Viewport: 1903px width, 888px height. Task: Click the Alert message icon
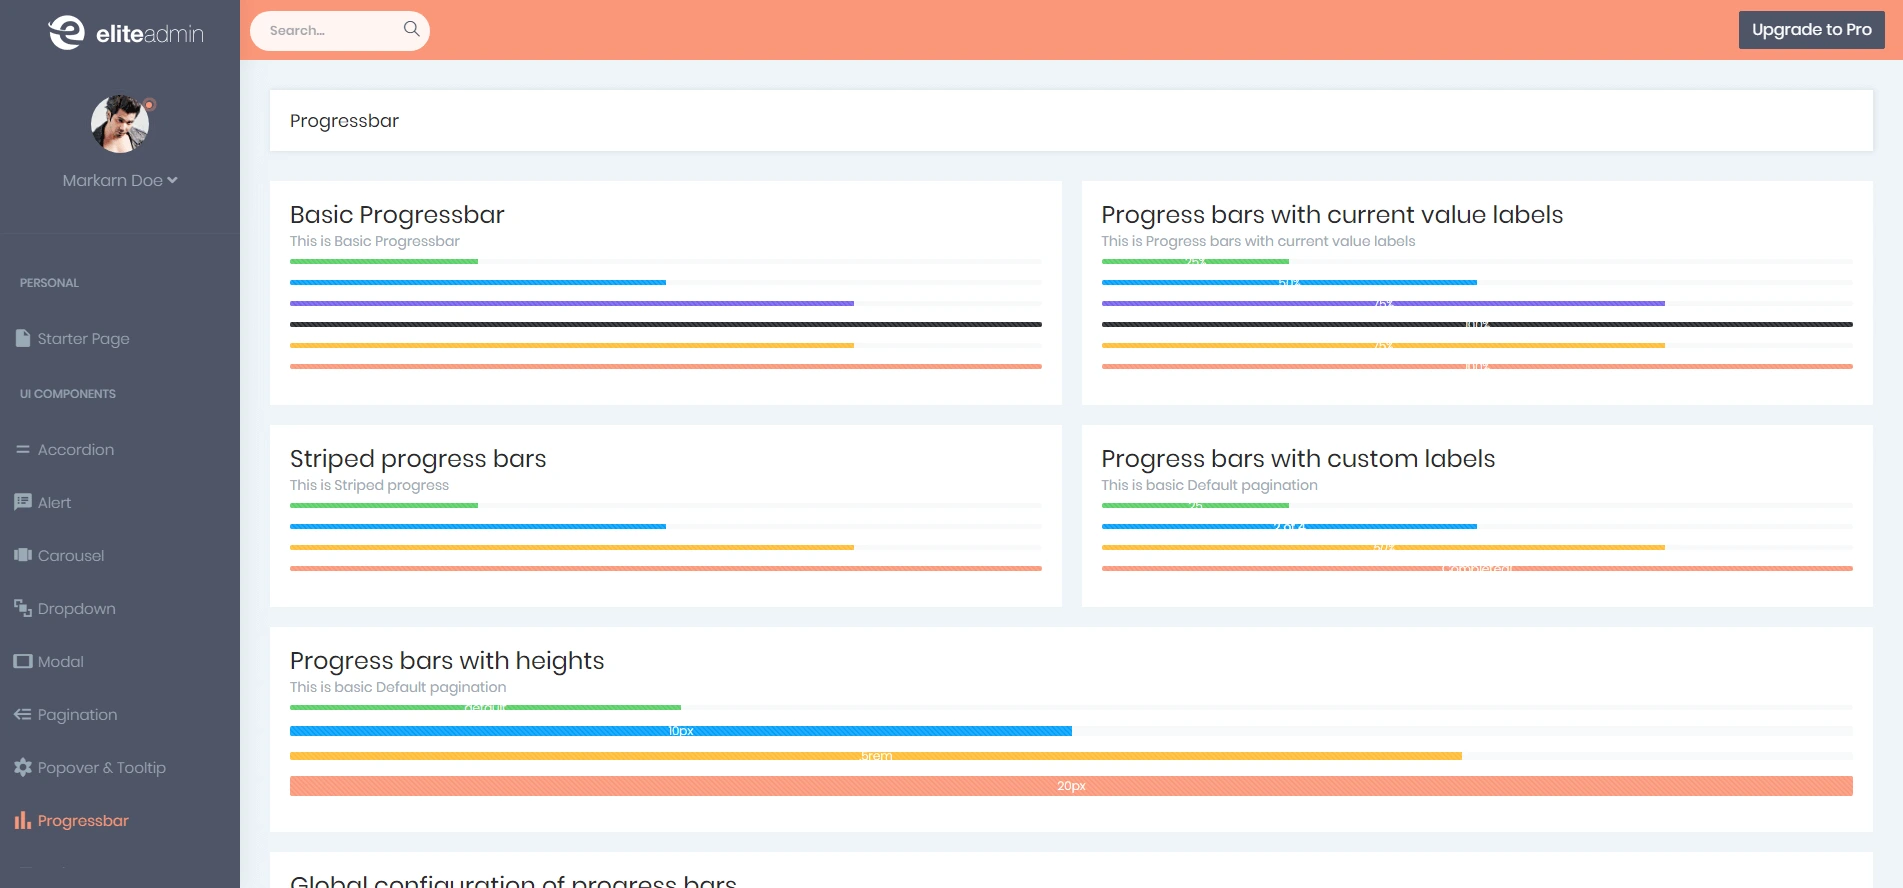click(23, 502)
